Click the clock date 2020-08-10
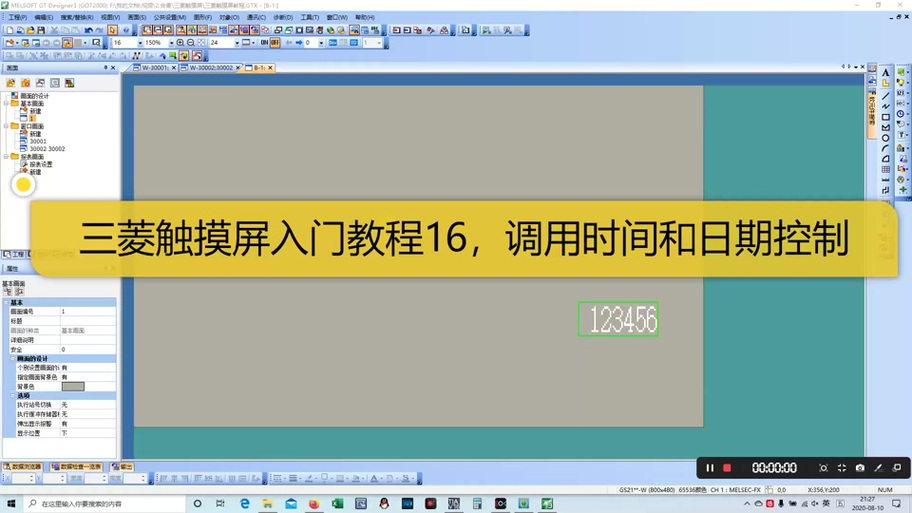 pyautogui.click(x=867, y=508)
